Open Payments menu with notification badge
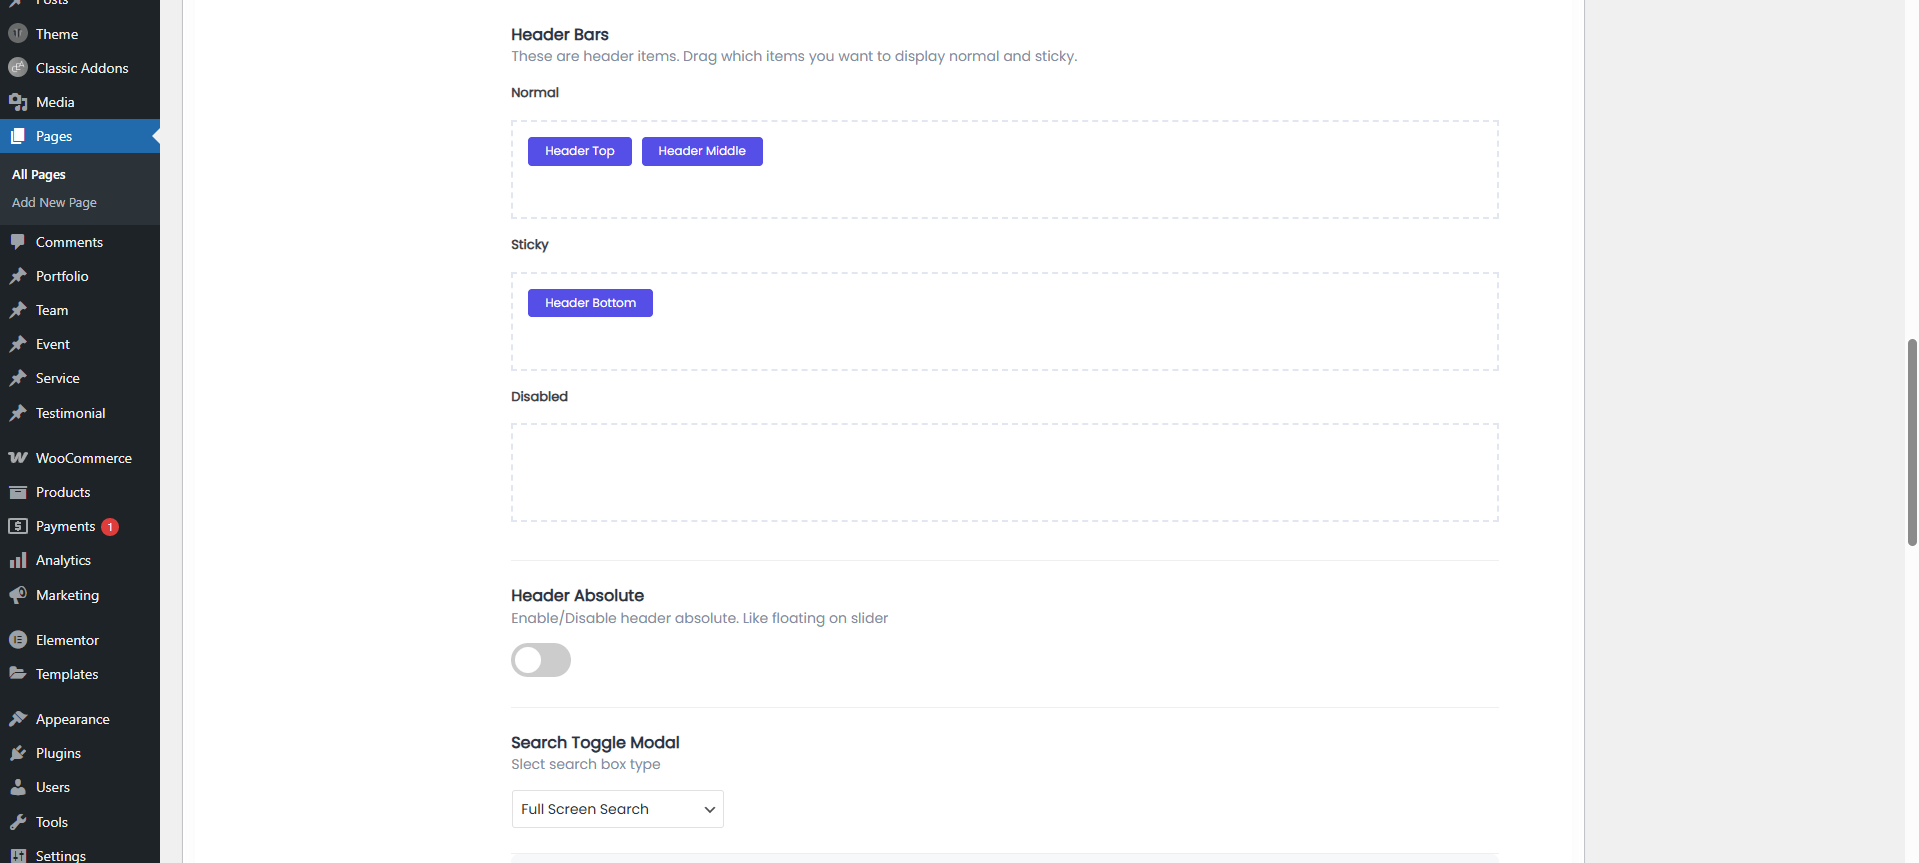This screenshot has height=863, width=1919. point(66,526)
